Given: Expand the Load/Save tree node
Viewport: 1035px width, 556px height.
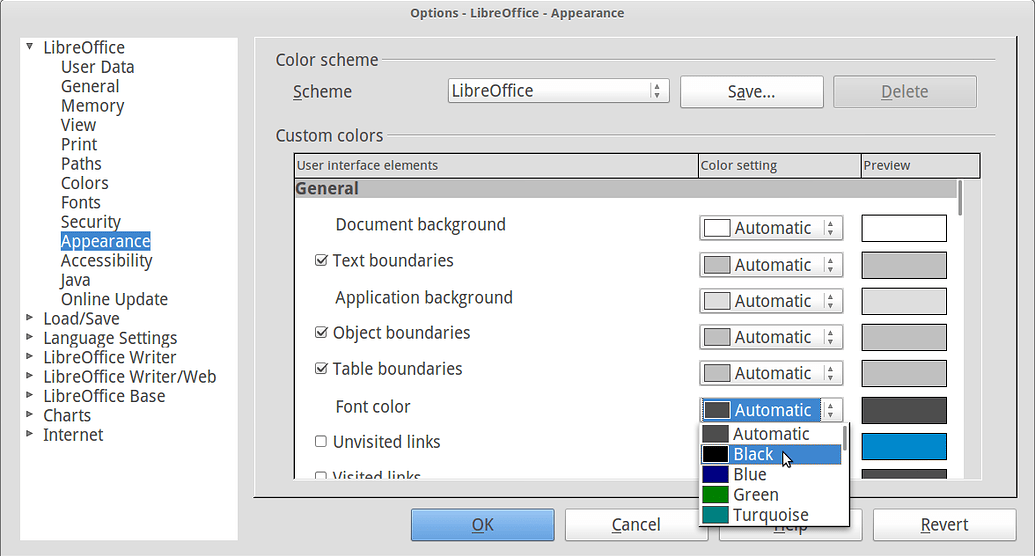Looking at the screenshot, I should point(30,318).
